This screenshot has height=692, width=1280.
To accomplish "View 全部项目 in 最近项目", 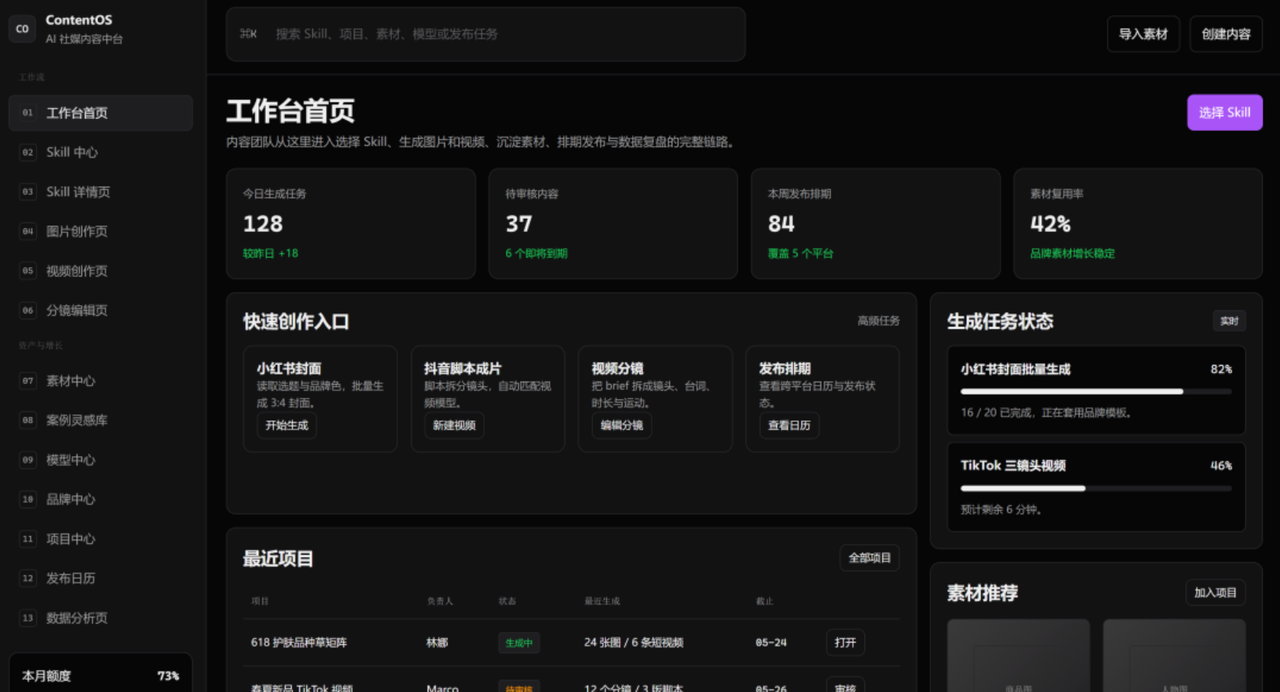I will click(870, 558).
